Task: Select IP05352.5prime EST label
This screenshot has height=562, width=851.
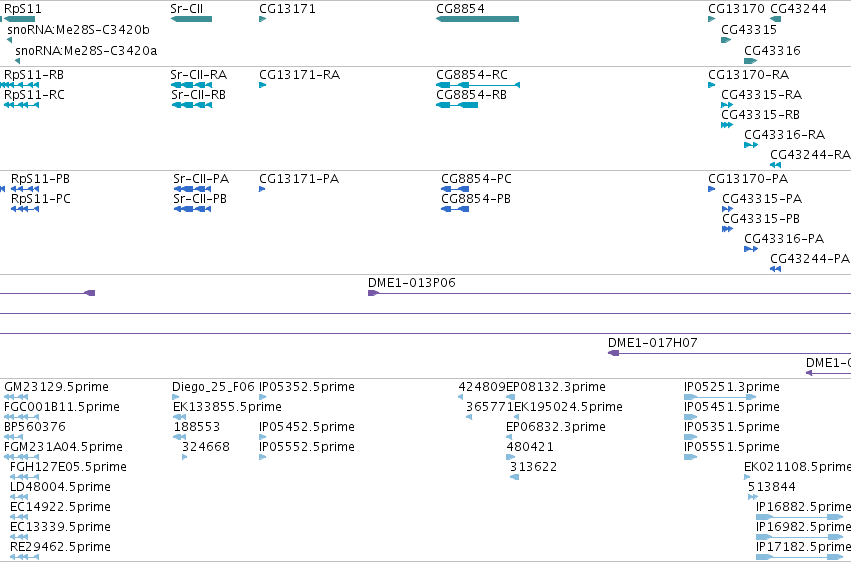Action: coord(307,387)
